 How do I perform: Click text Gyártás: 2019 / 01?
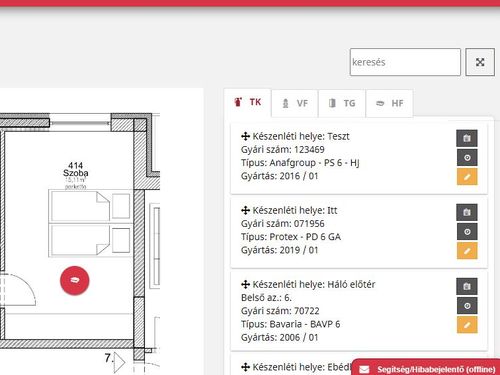point(279,250)
